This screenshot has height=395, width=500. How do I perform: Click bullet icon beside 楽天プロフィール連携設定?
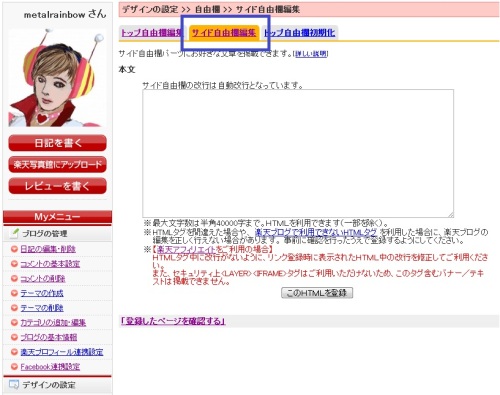coord(14,352)
